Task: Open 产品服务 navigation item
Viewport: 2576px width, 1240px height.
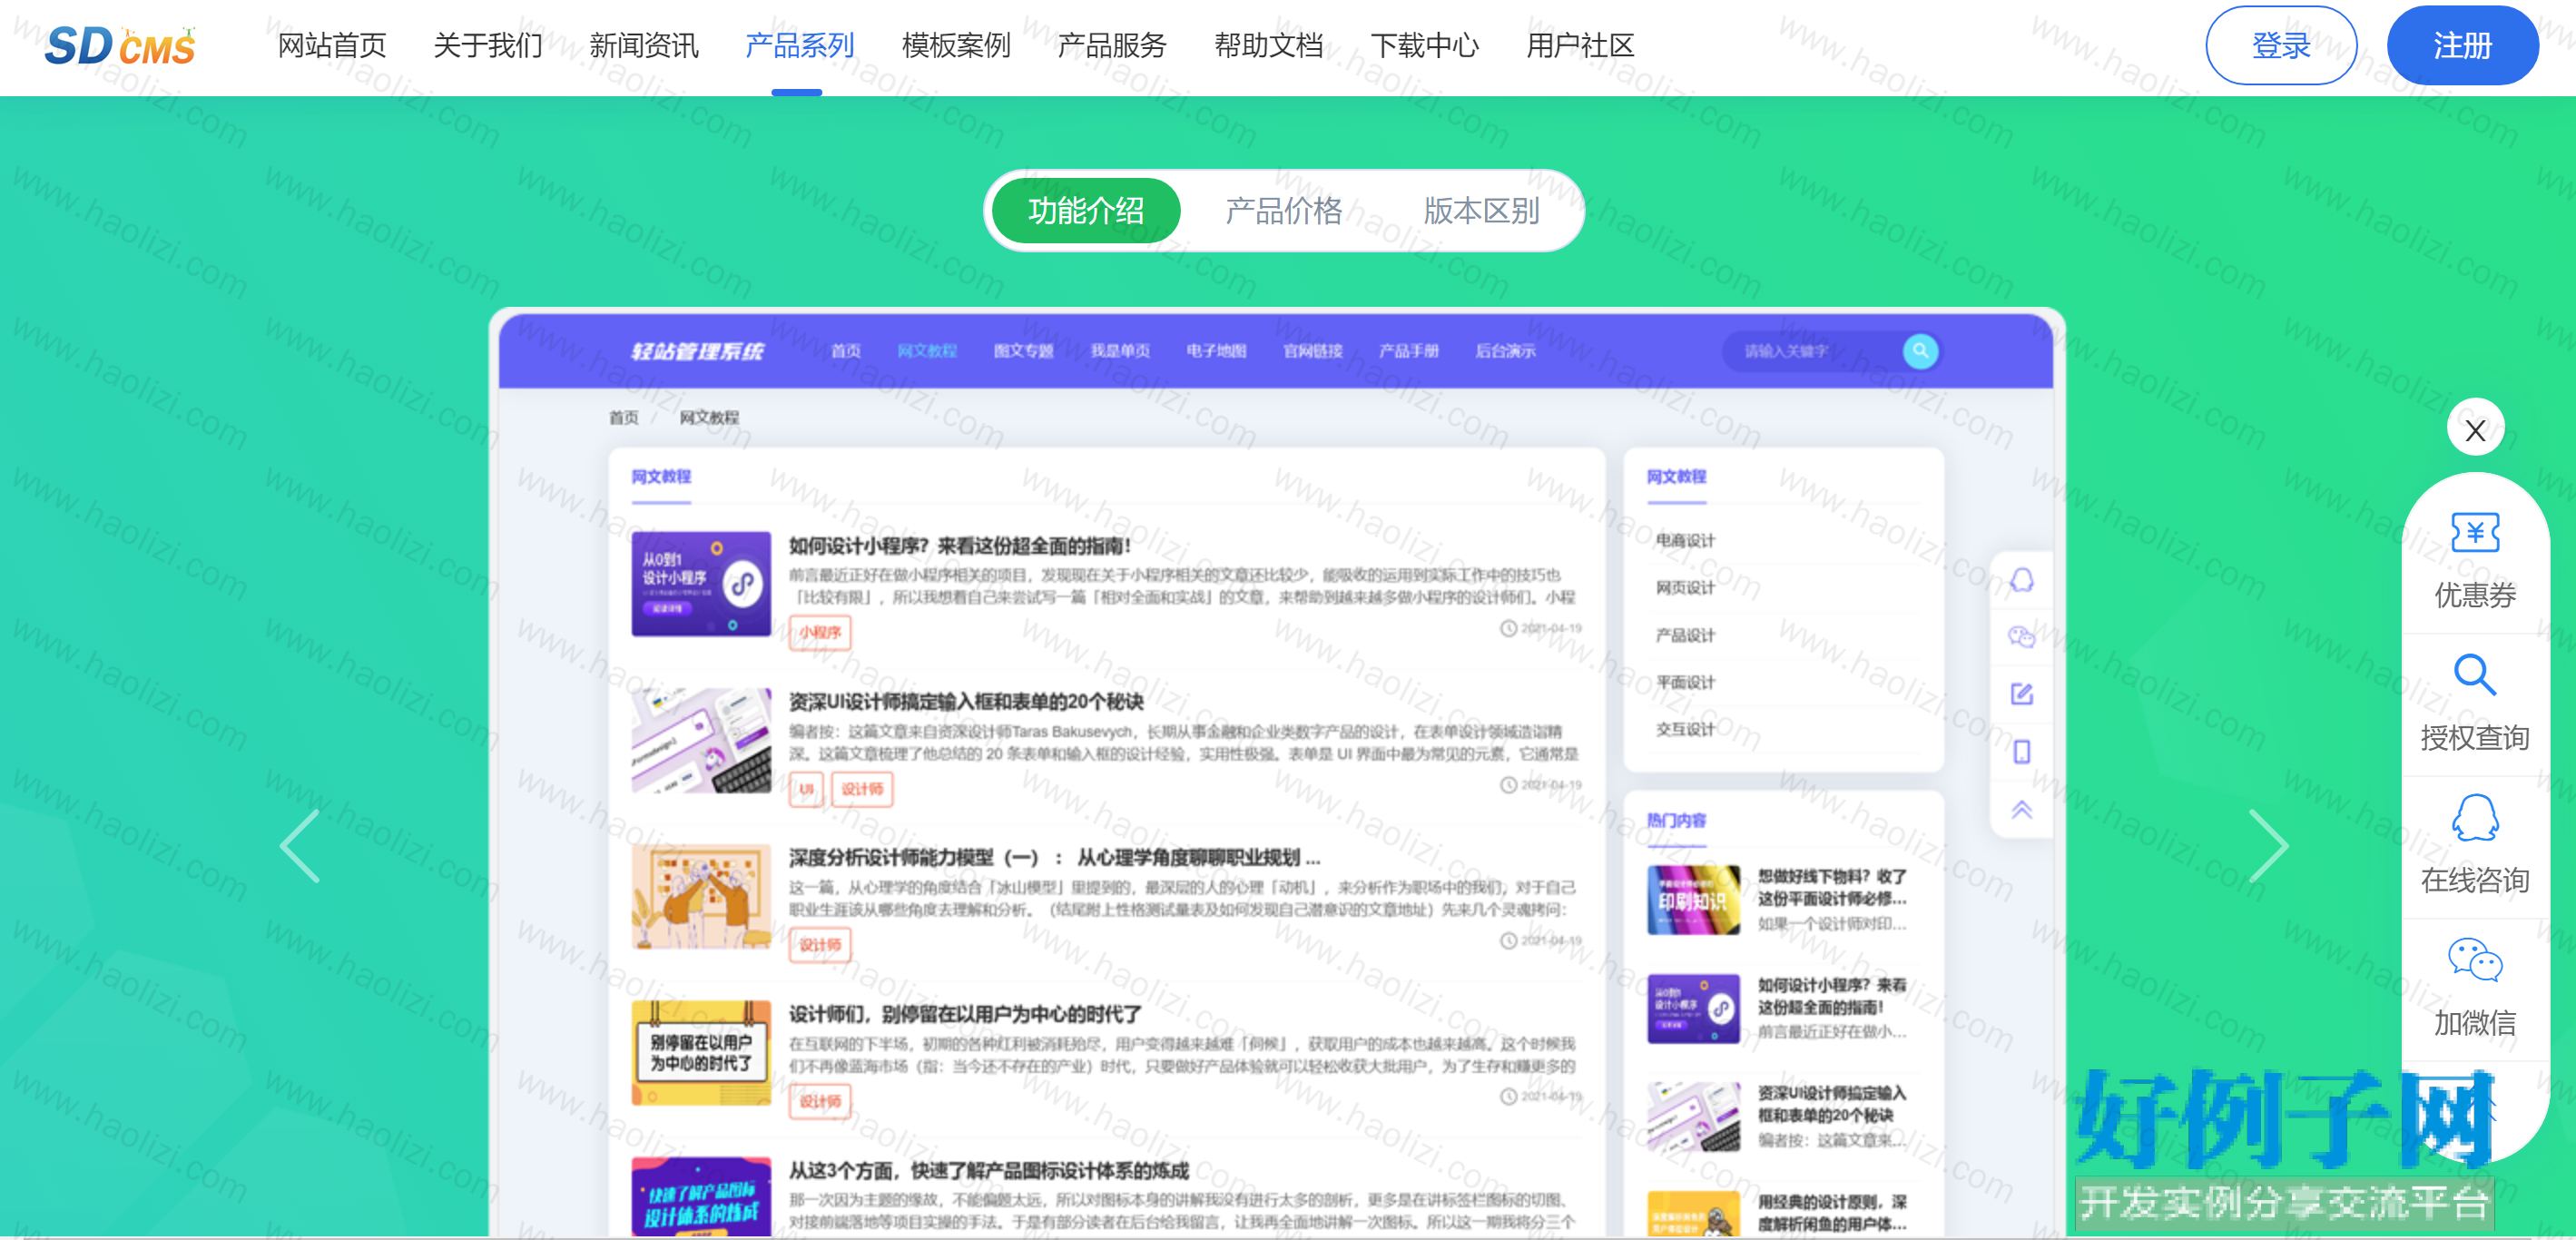Action: [1112, 46]
